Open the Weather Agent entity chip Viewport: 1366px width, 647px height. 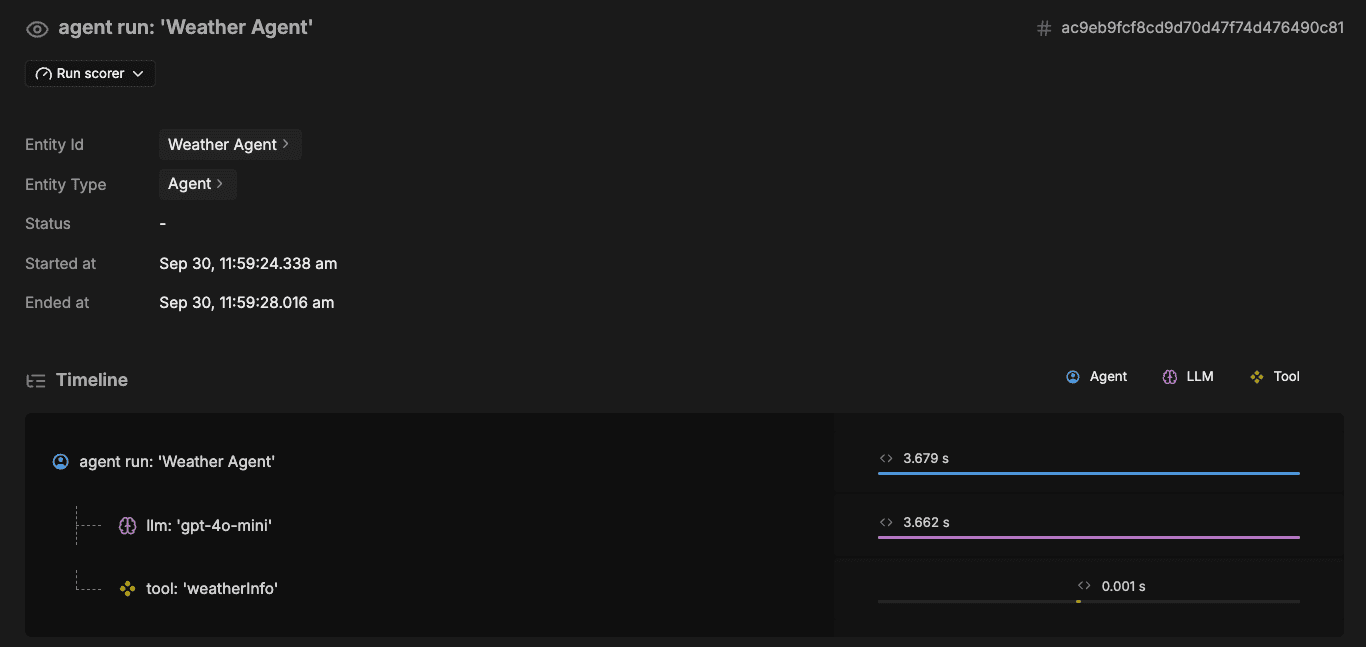pos(229,145)
